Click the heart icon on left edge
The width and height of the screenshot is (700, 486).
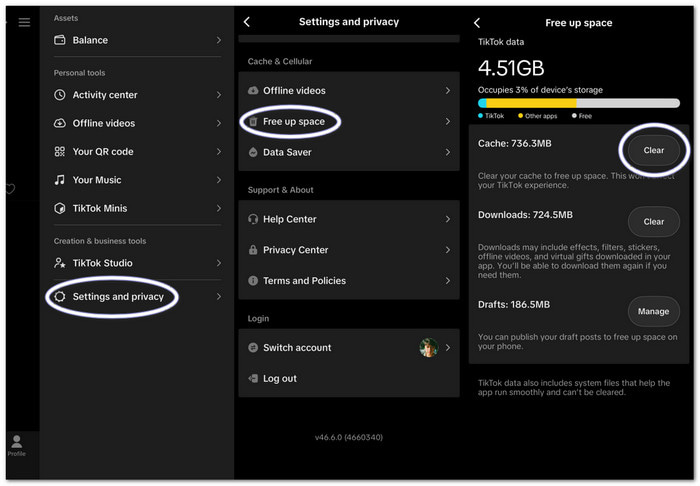[x=10, y=189]
